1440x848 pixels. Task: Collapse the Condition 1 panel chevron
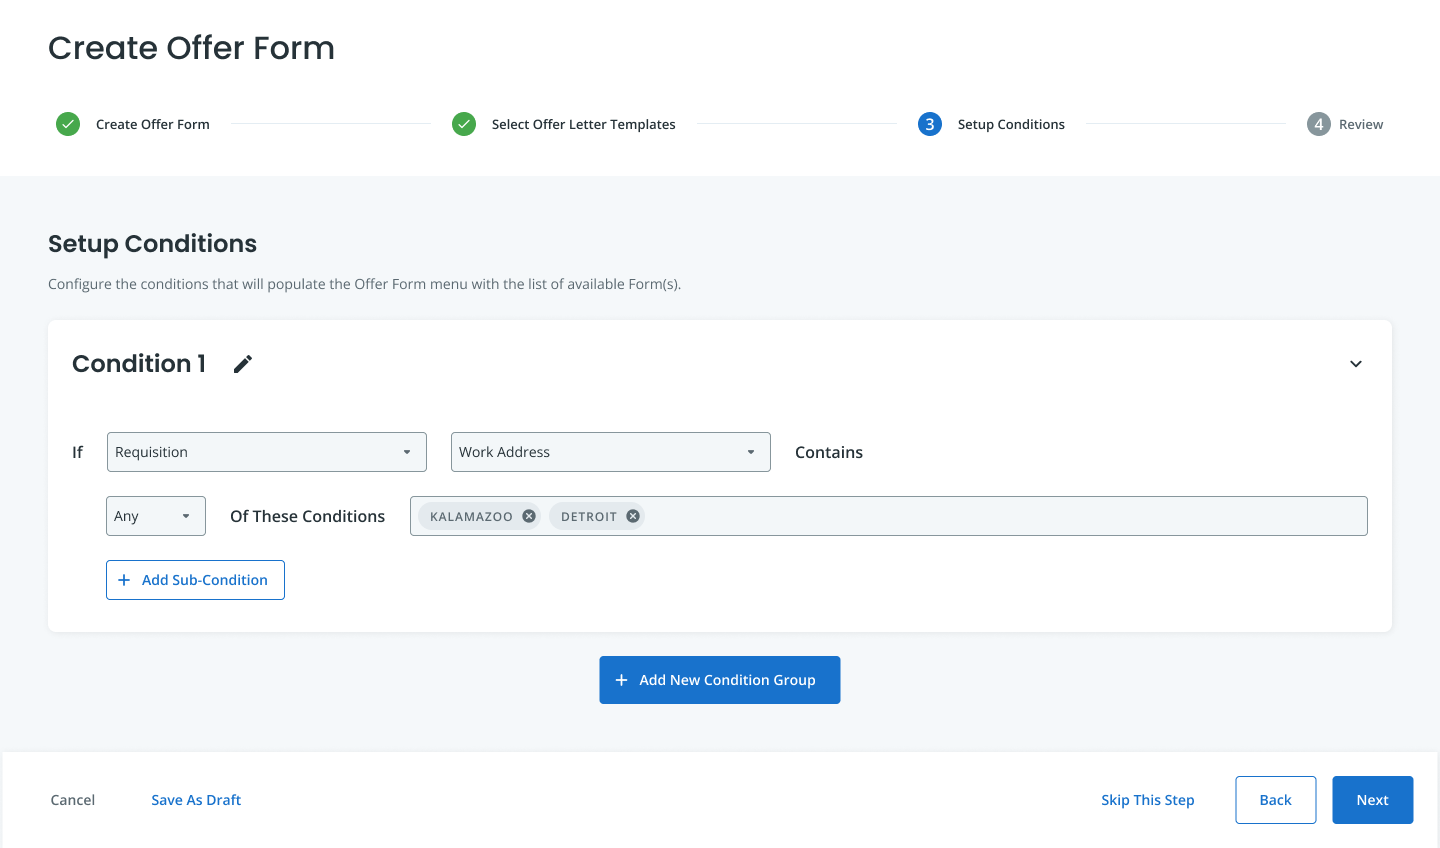pyautogui.click(x=1356, y=364)
